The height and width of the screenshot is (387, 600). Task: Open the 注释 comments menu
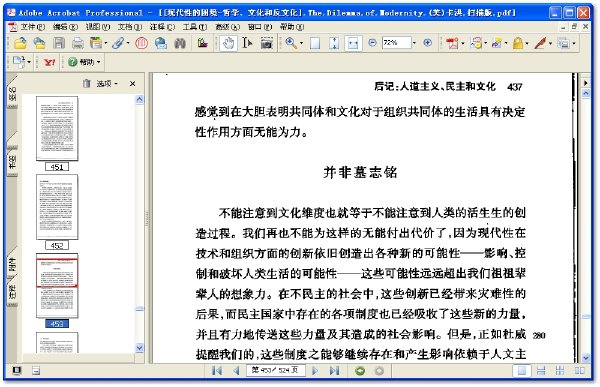tap(162, 27)
